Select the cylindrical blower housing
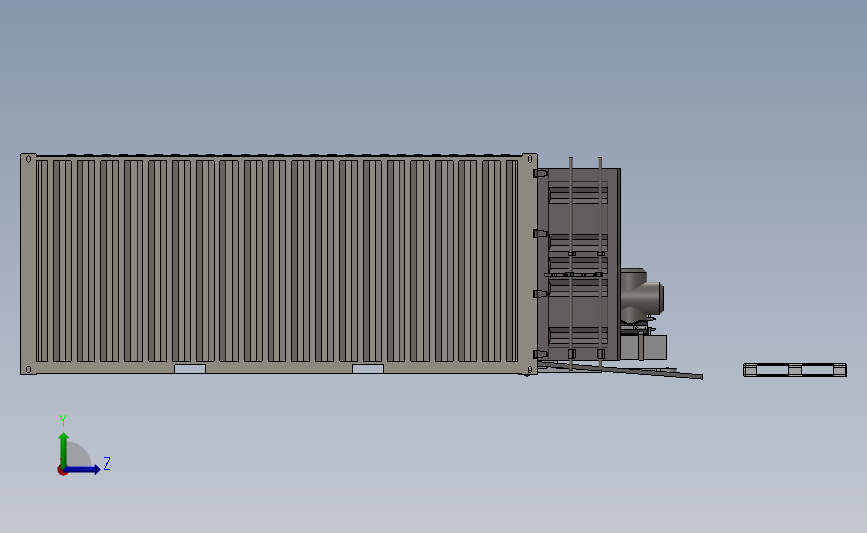 pyautogui.click(x=641, y=296)
